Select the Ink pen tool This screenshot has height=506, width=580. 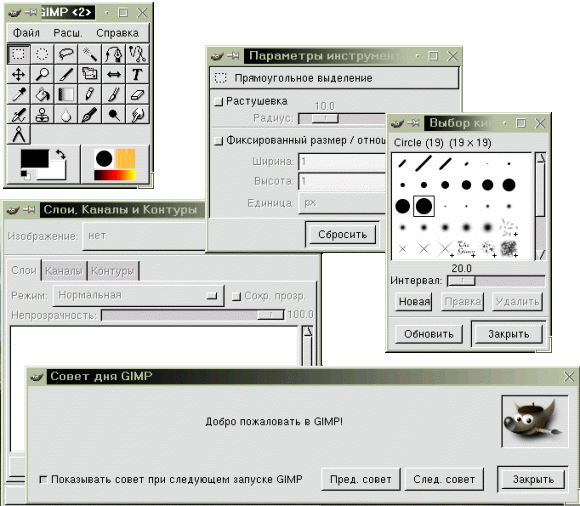(x=90, y=114)
